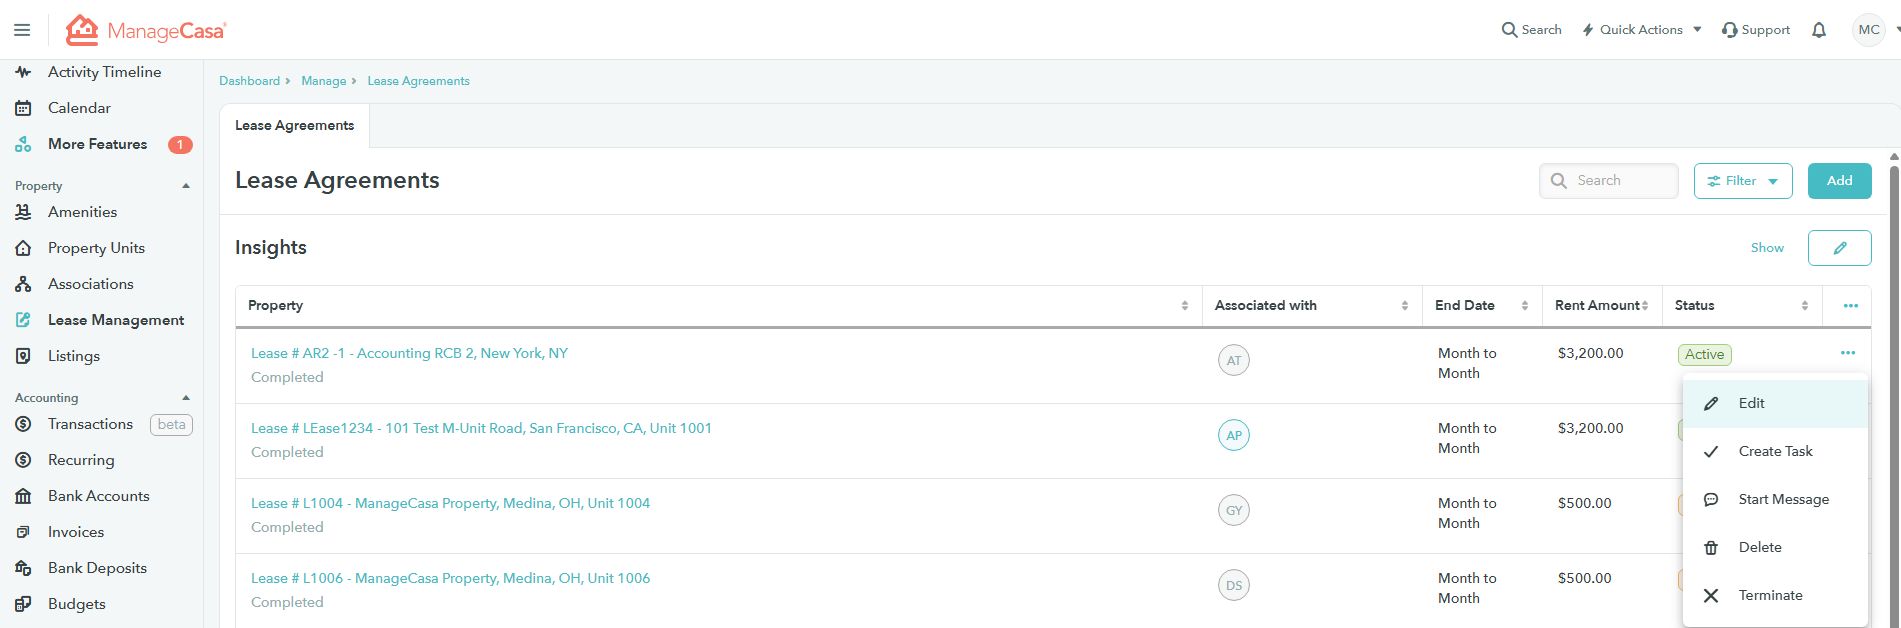Click the Add button
This screenshot has height=628, width=1901.
pyautogui.click(x=1839, y=181)
